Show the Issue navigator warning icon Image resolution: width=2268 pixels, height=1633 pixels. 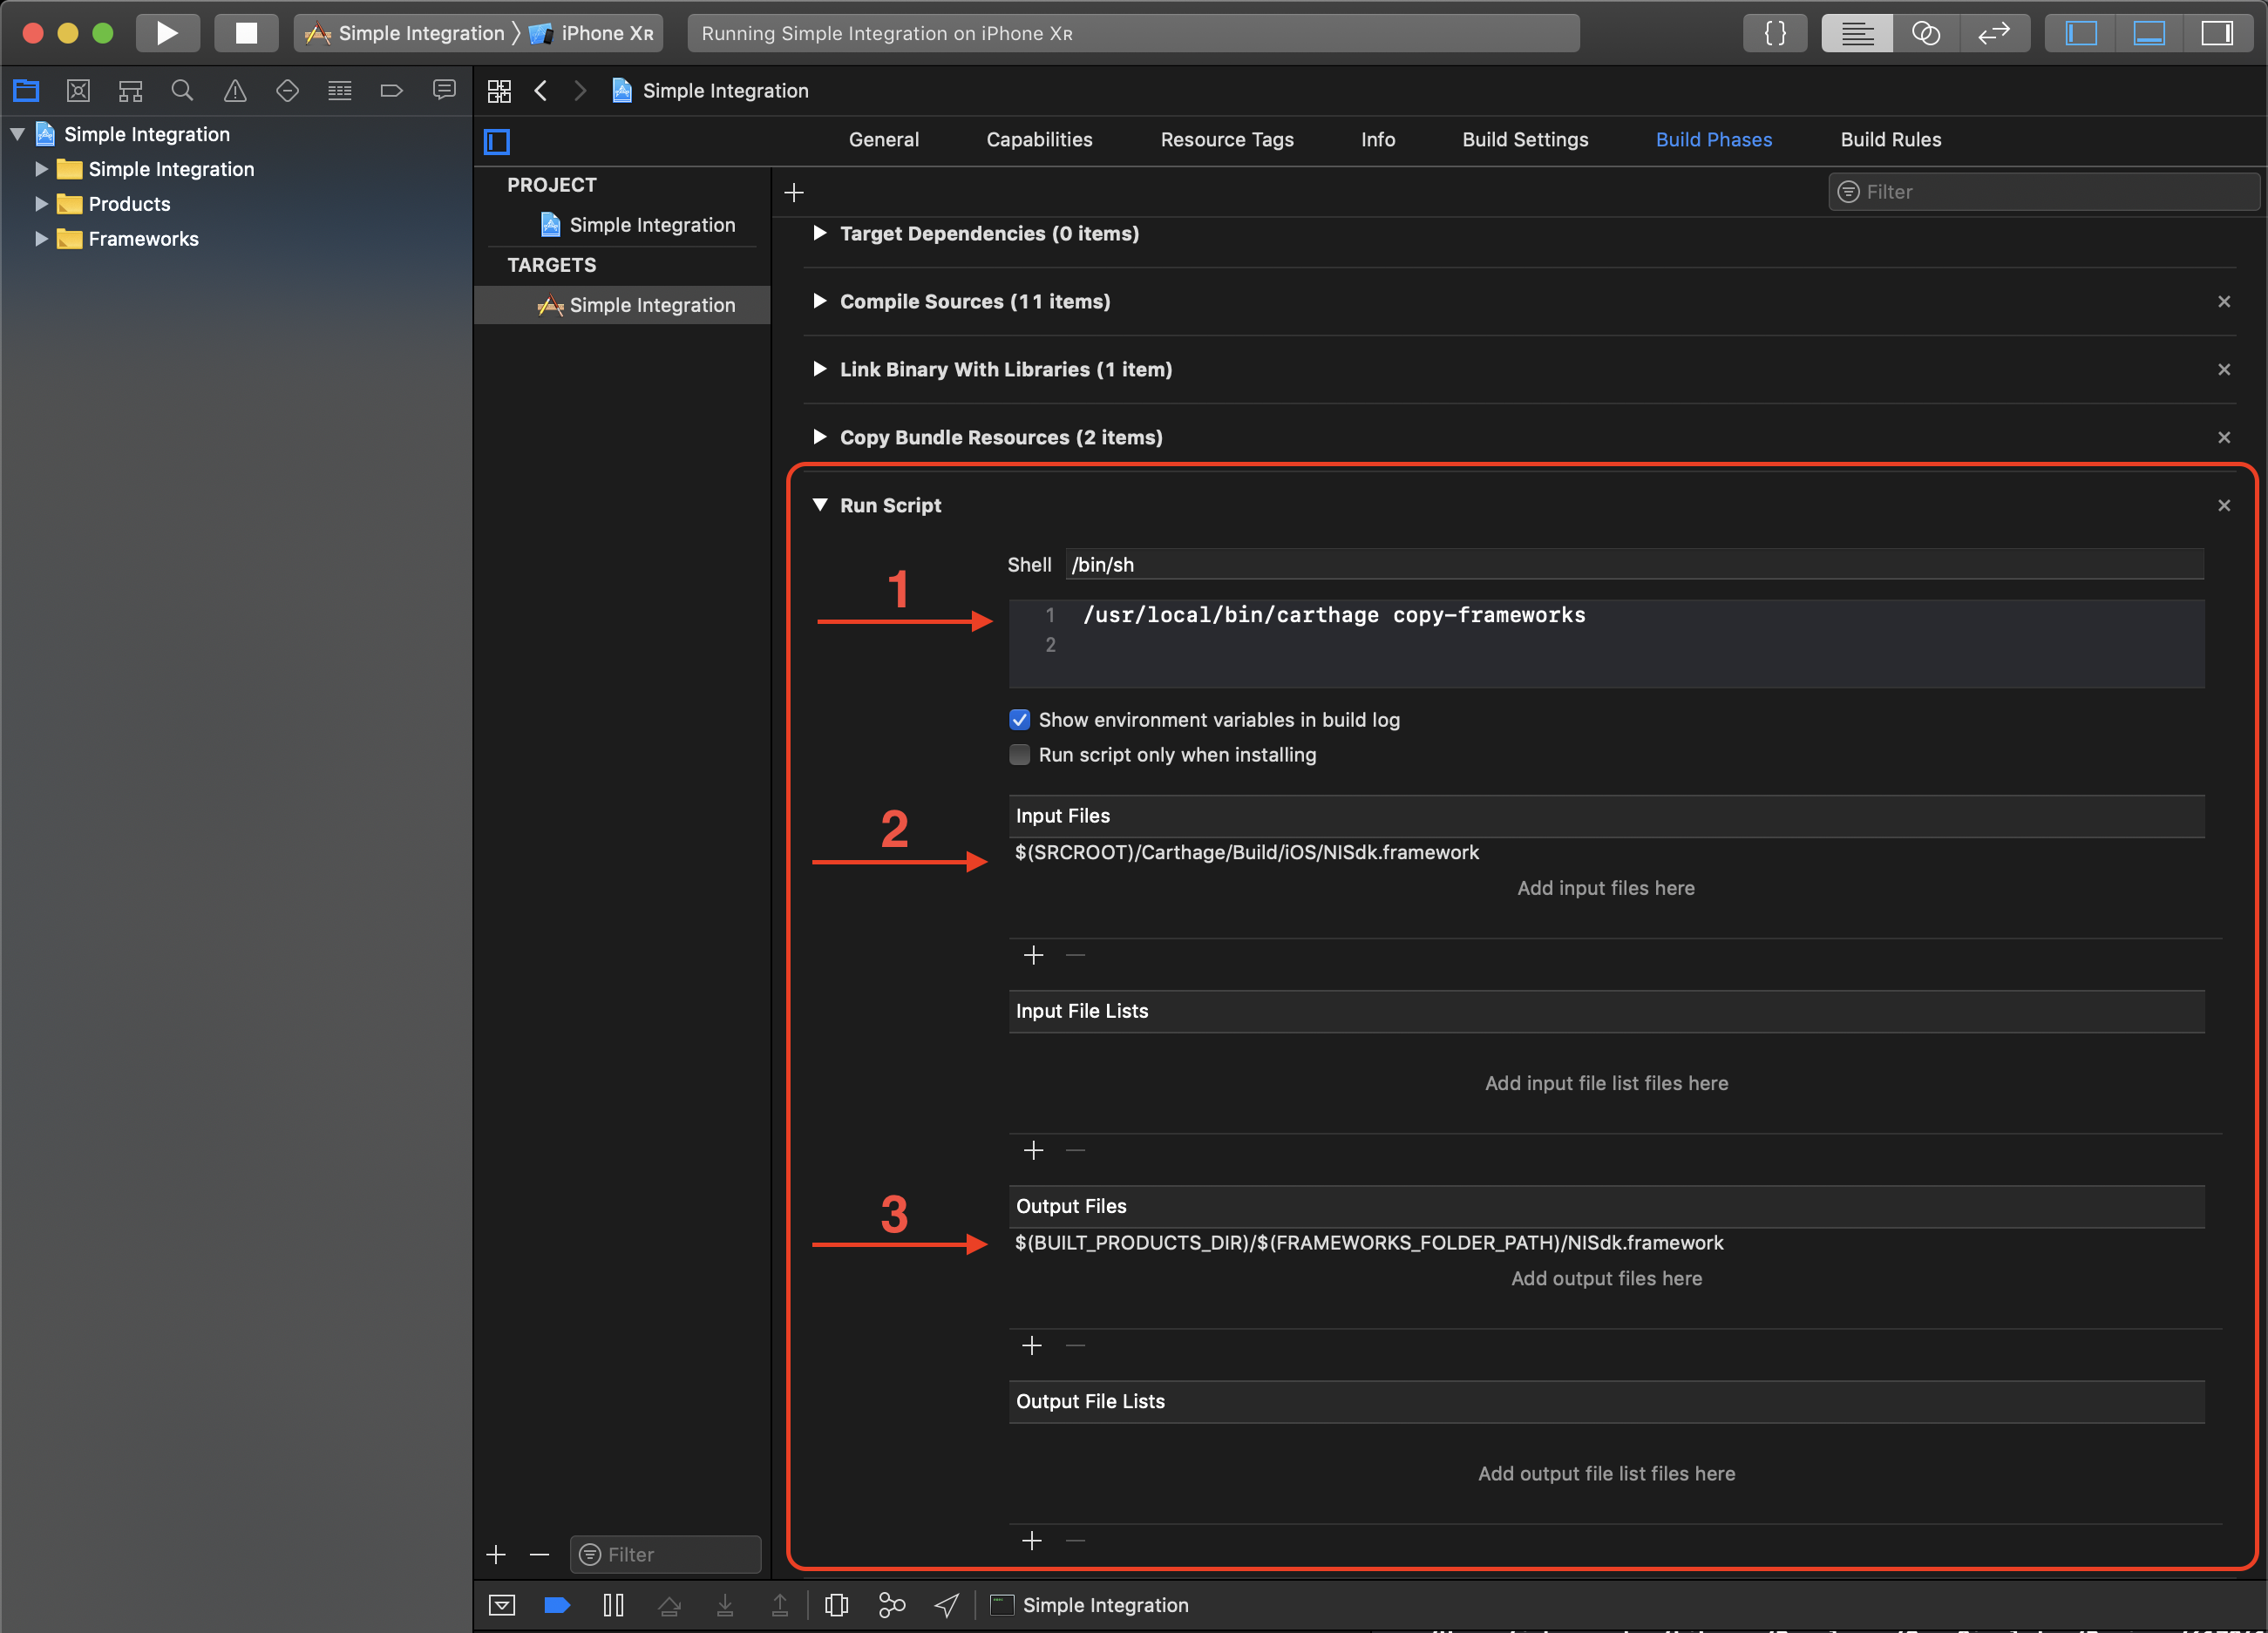click(235, 91)
